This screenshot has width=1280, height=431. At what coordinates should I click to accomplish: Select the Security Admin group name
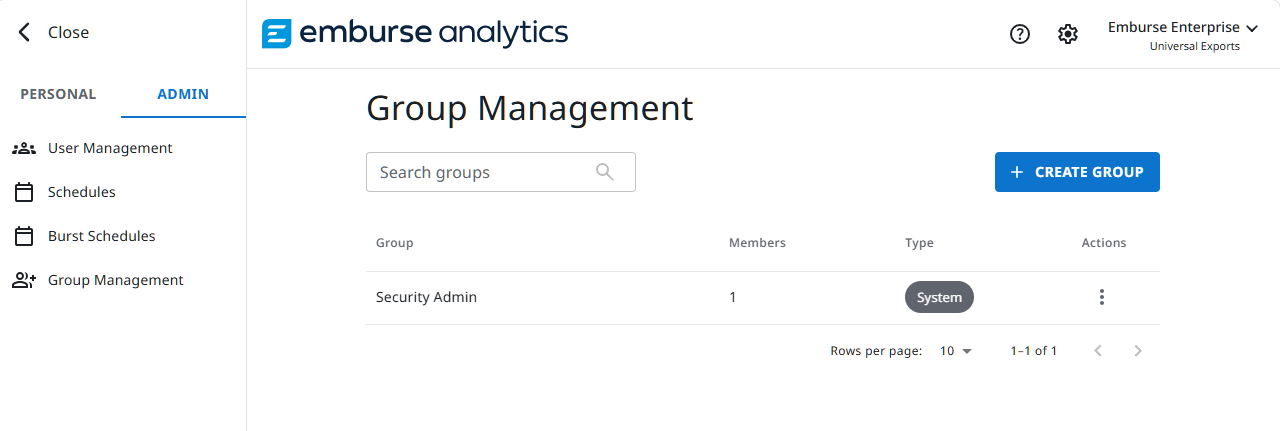pos(426,297)
